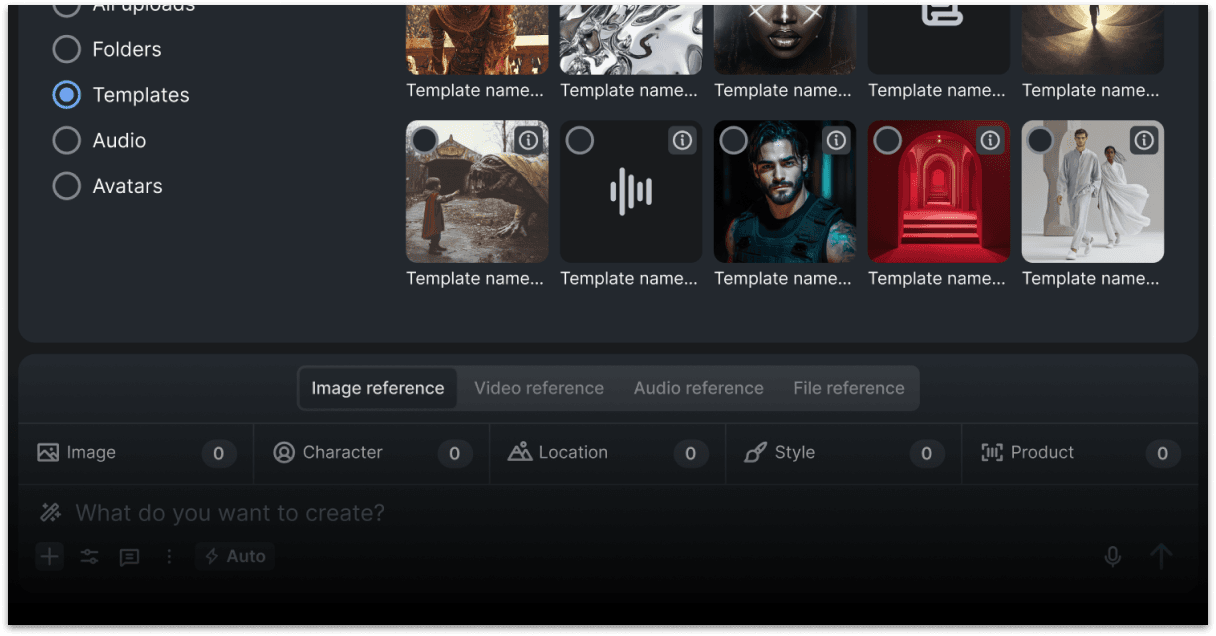
Task: Open the File reference tab
Action: (x=848, y=388)
